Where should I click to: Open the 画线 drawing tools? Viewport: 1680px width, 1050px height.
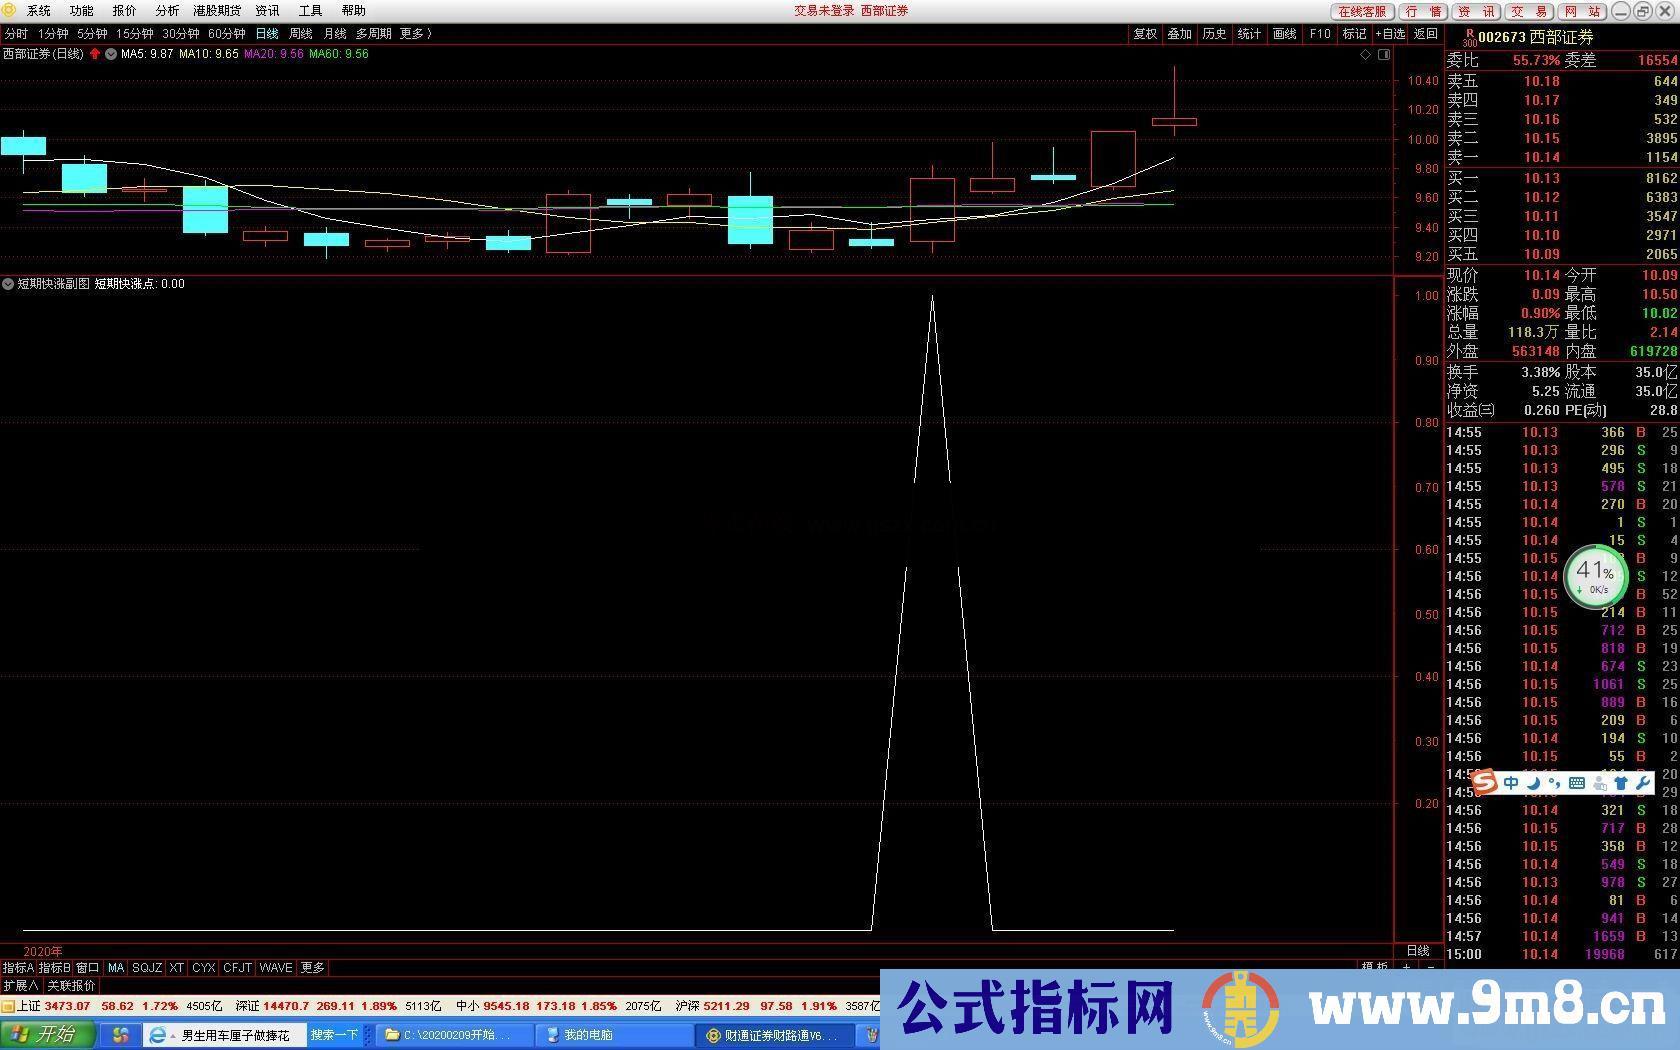point(1283,33)
